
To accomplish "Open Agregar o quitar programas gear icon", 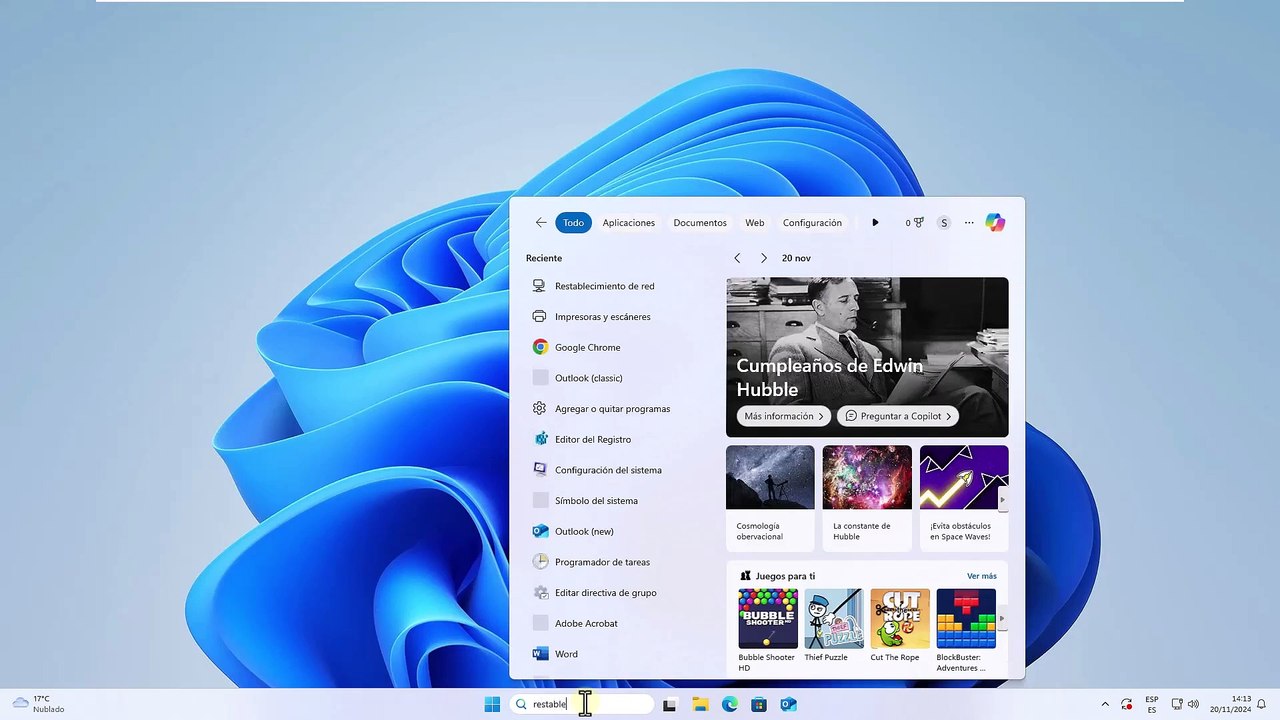I will tap(540, 409).
